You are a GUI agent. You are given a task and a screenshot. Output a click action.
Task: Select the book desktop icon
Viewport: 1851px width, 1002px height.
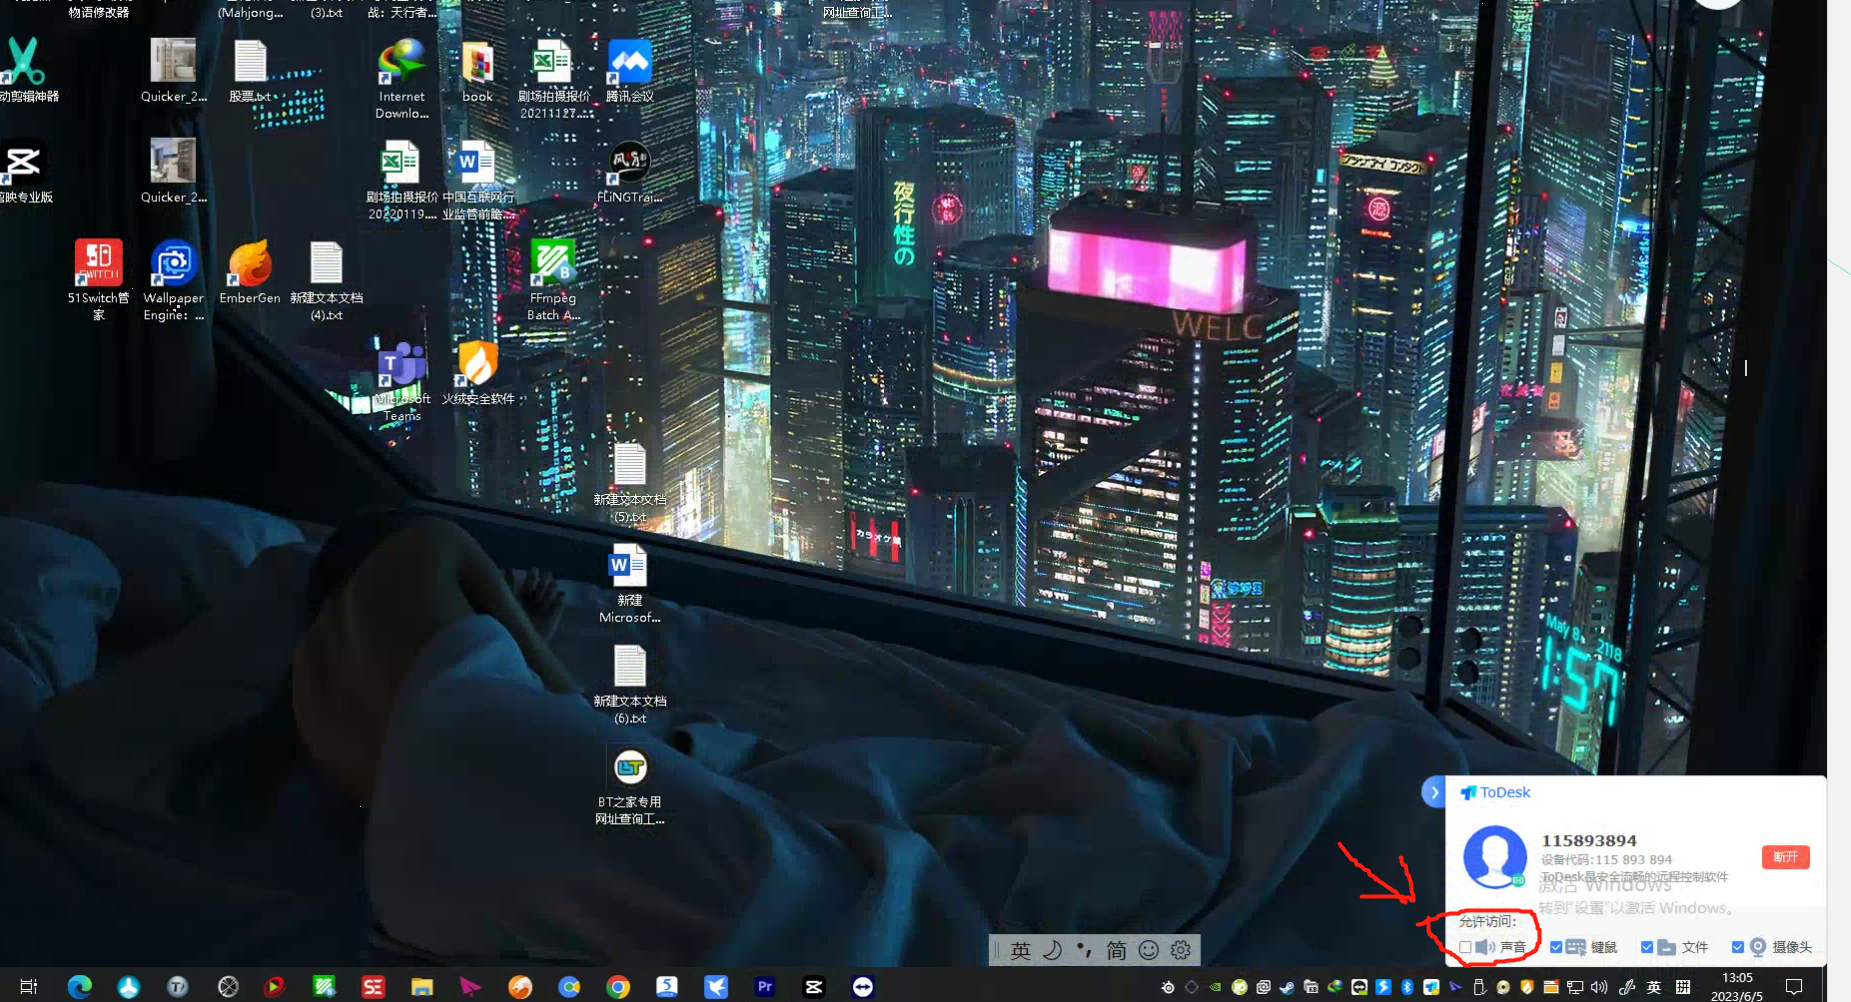click(x=477, y=70)
